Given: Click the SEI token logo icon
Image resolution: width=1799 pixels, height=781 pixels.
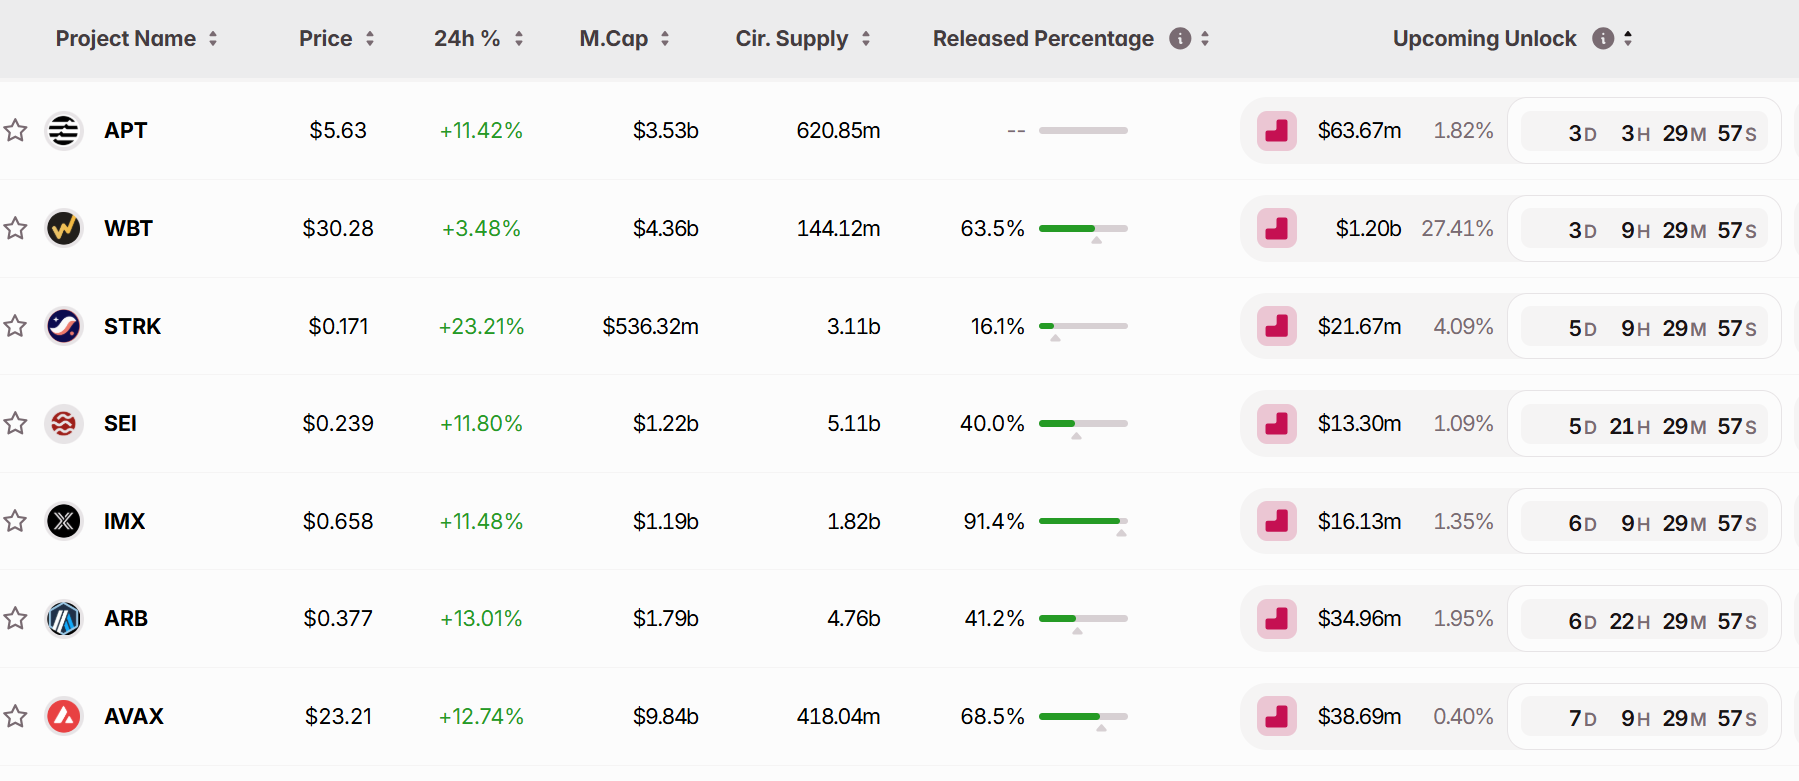Looking at the screenshot, I should [64, 424].
